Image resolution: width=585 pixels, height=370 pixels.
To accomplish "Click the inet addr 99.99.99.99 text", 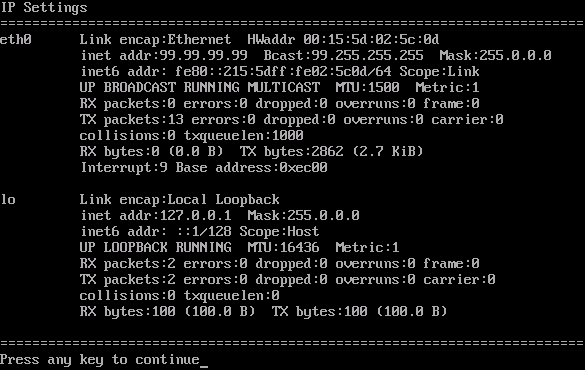I will pyautogui.click(x=164, y=55).
